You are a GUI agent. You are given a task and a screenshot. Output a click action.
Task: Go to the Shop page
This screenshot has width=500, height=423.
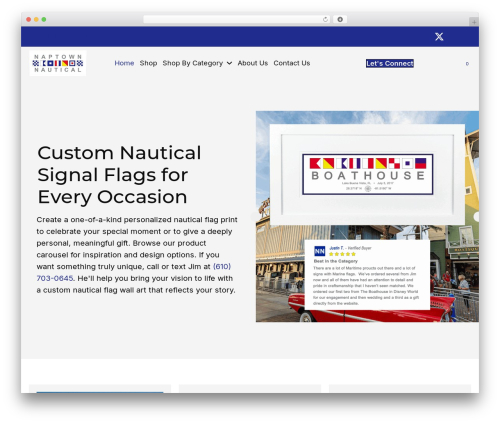click(x=148, y=63)
